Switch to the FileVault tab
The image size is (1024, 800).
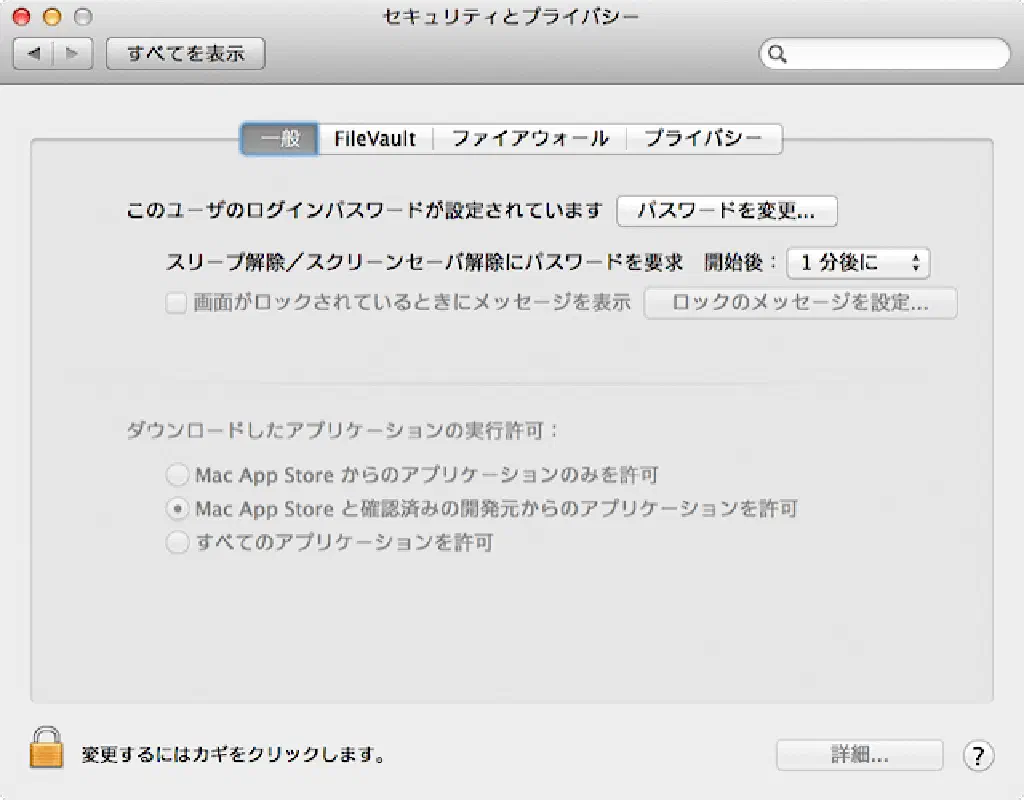[375, 139]
